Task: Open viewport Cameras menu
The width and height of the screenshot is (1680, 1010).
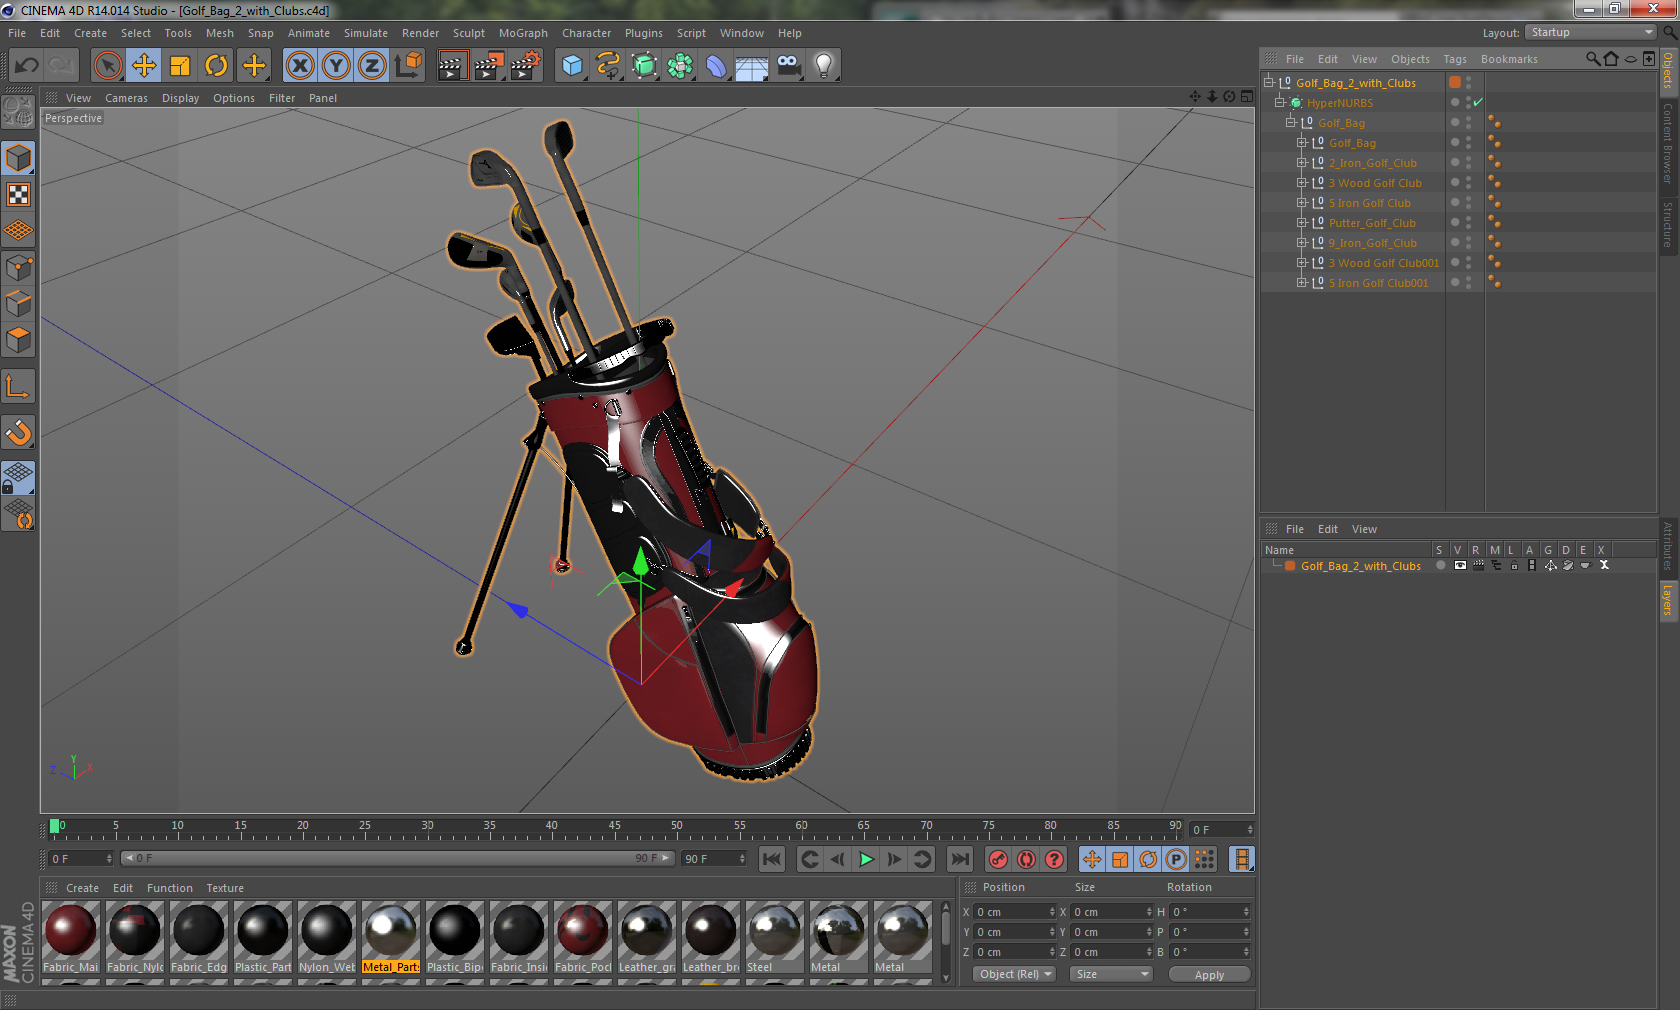Action: pos(126,98)
